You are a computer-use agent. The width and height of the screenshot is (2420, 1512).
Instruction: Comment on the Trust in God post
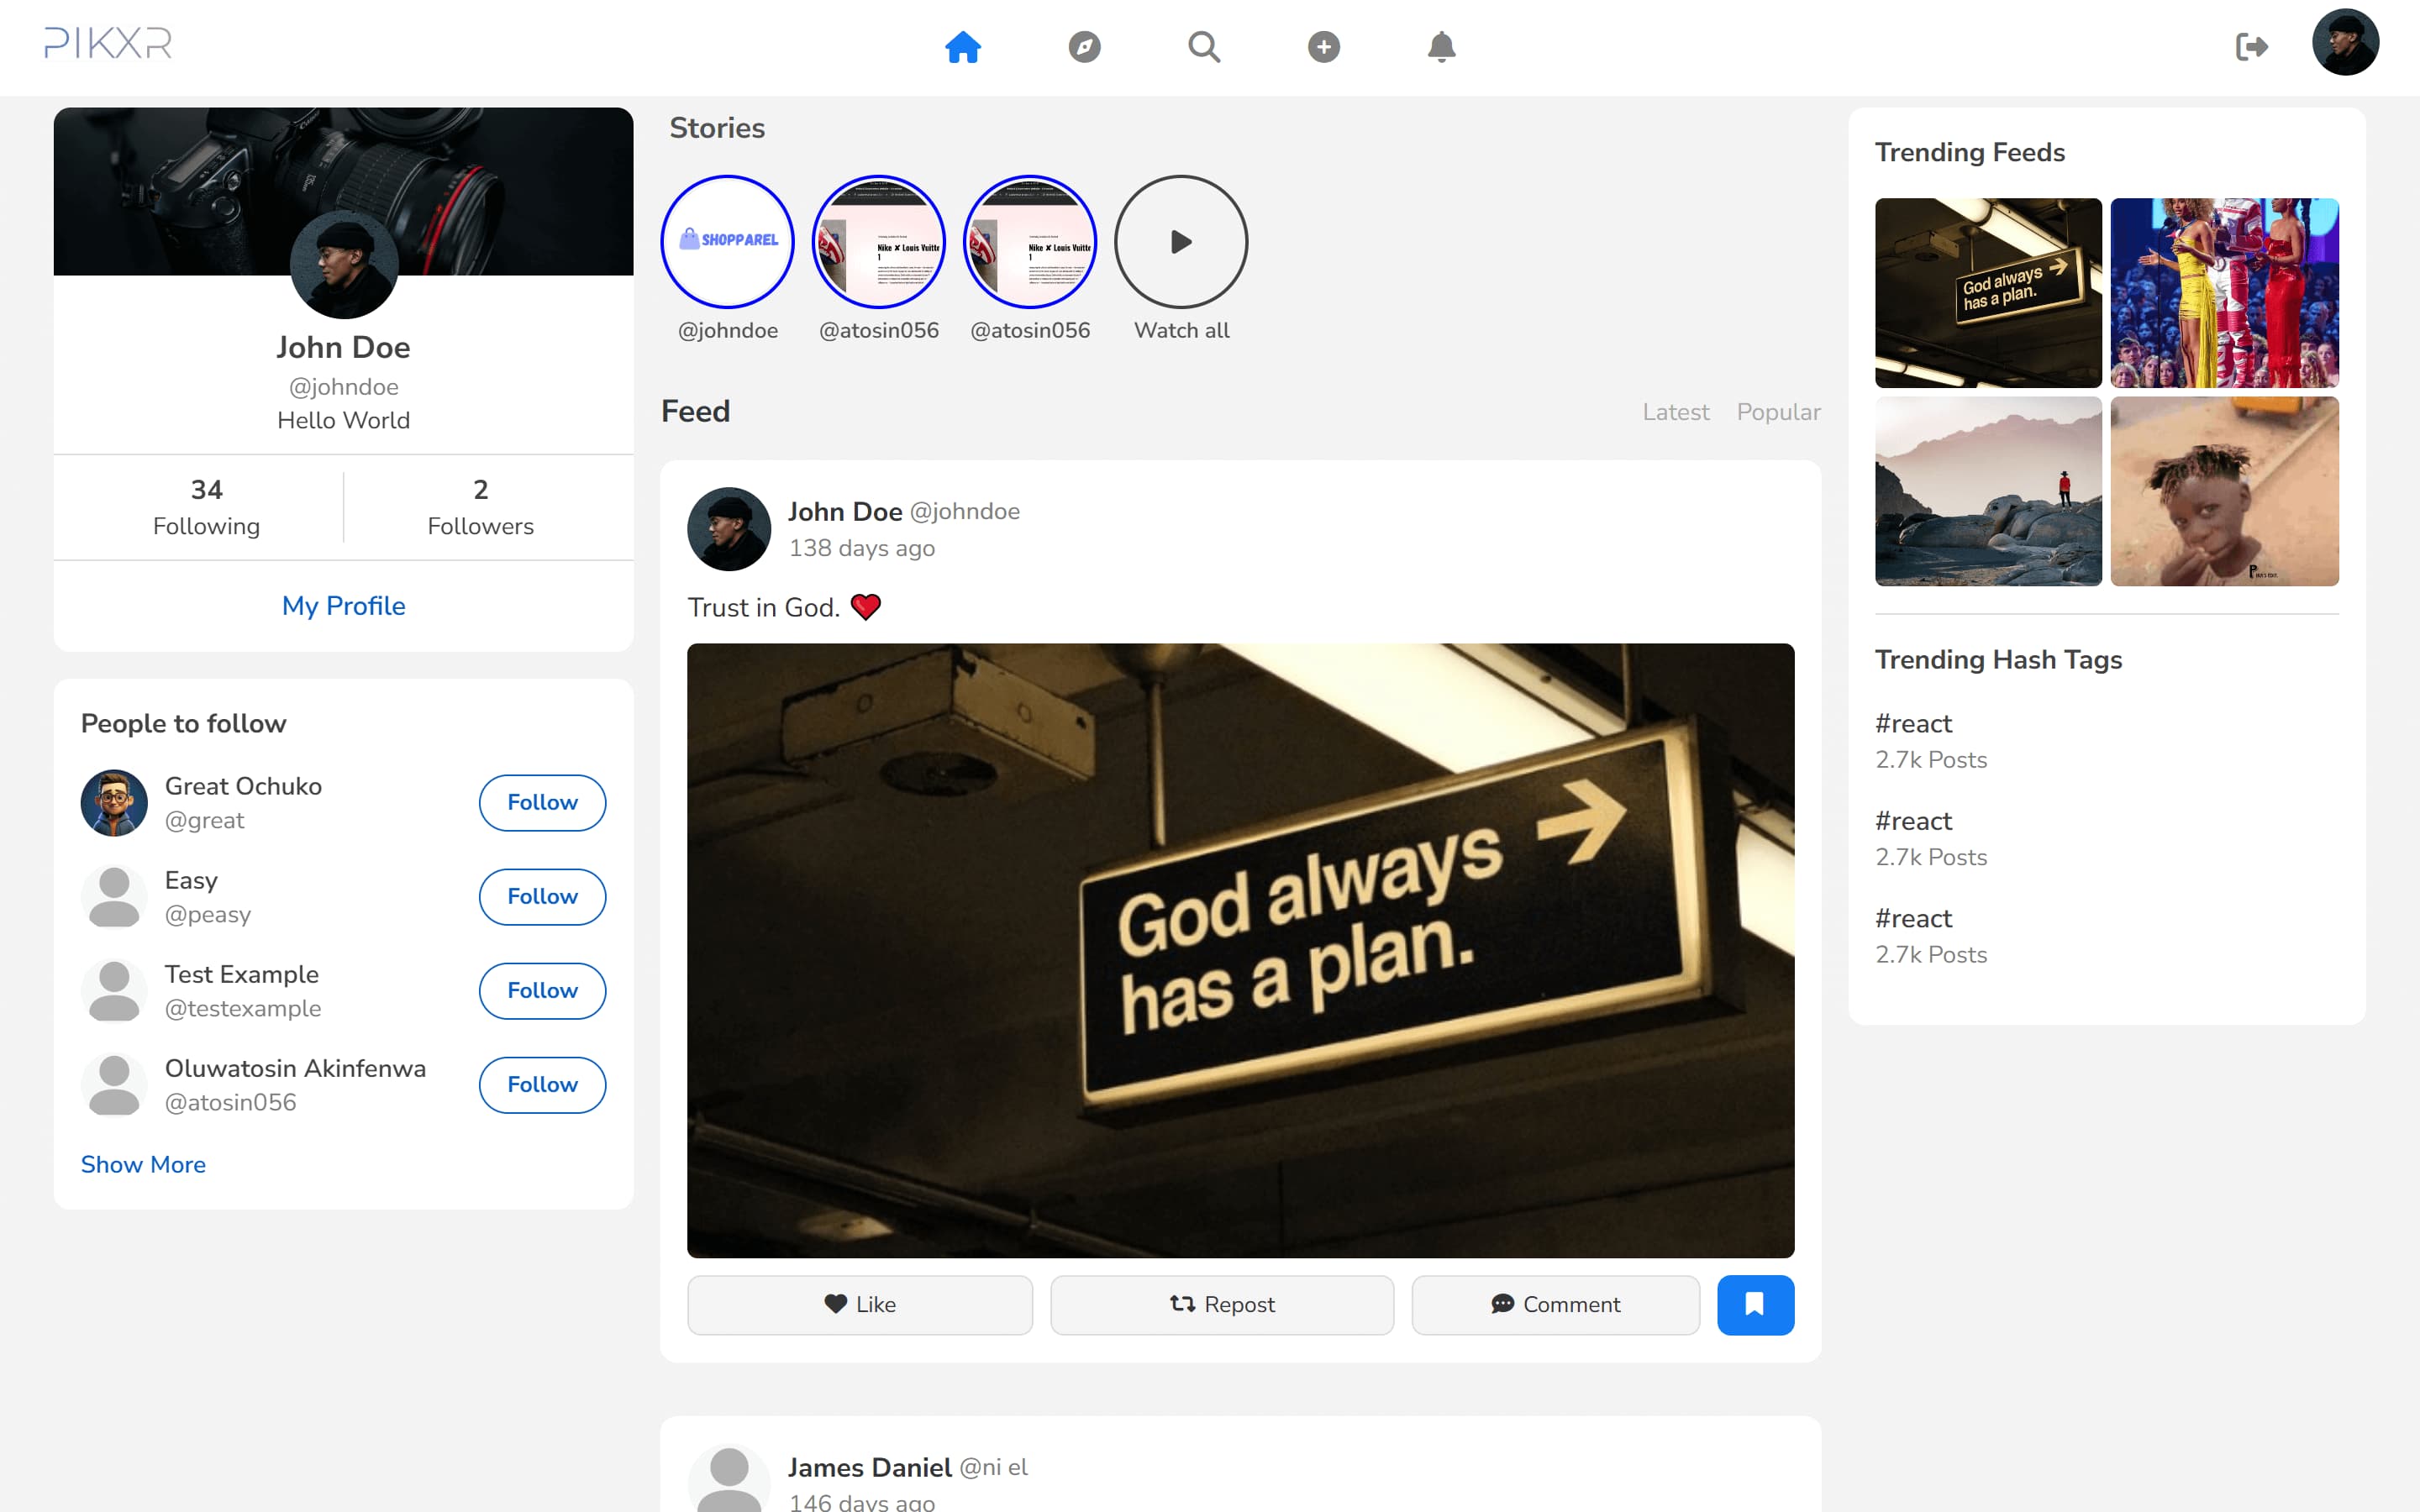[1555, 1304]
